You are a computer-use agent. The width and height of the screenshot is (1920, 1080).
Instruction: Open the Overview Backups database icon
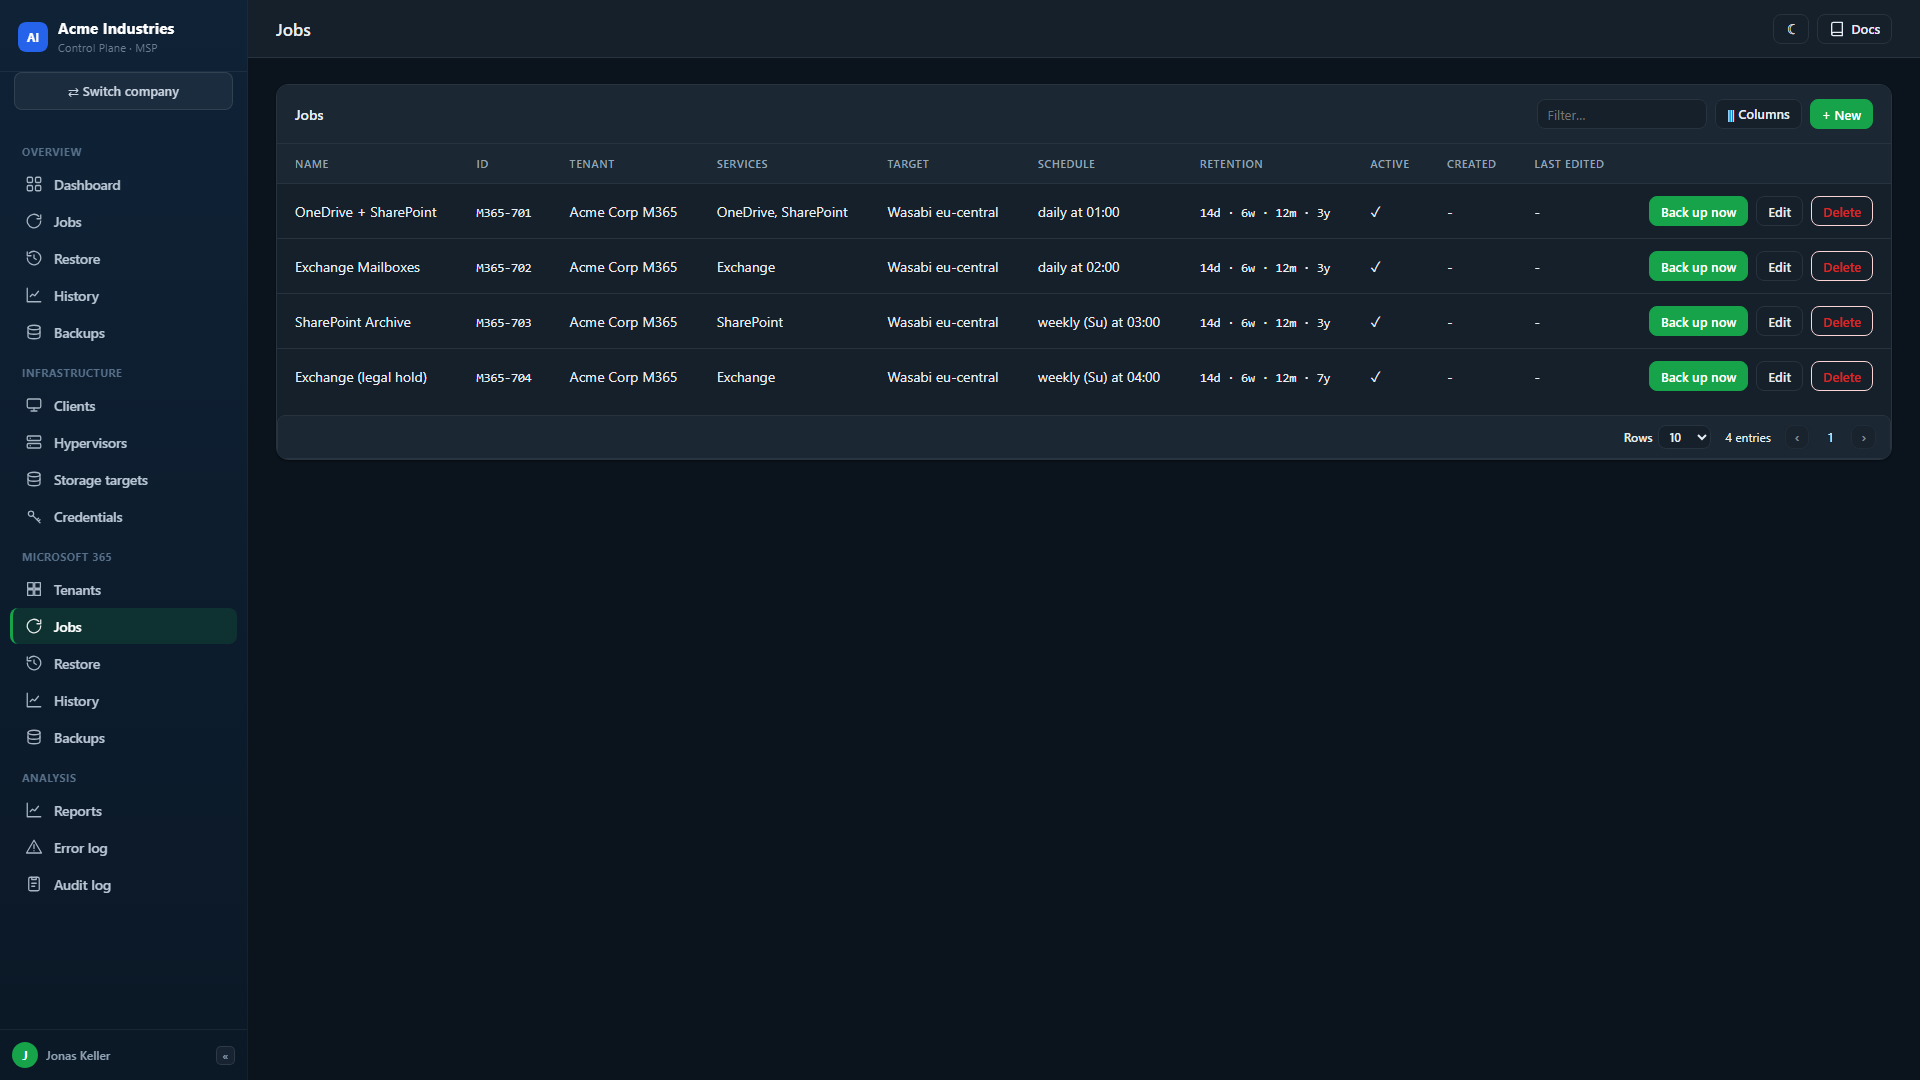tap(34, 333)
